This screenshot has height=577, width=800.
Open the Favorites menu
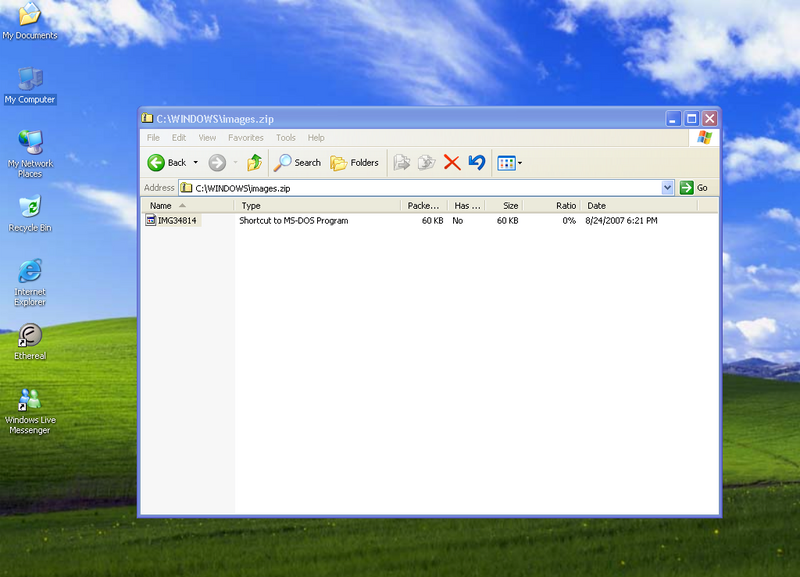click(x=245, y=138)
